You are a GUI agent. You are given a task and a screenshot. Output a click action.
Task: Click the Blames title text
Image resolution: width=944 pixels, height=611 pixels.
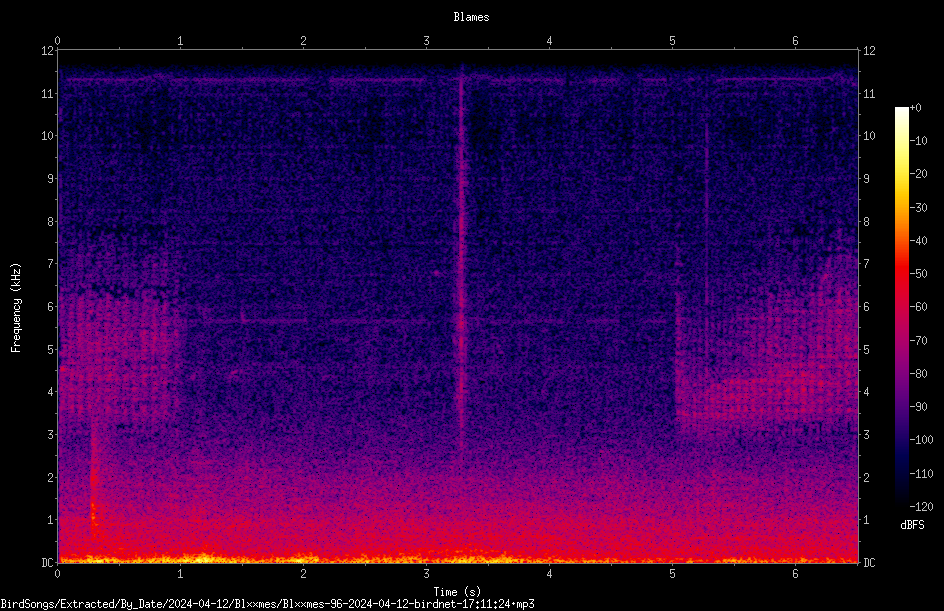471,17
